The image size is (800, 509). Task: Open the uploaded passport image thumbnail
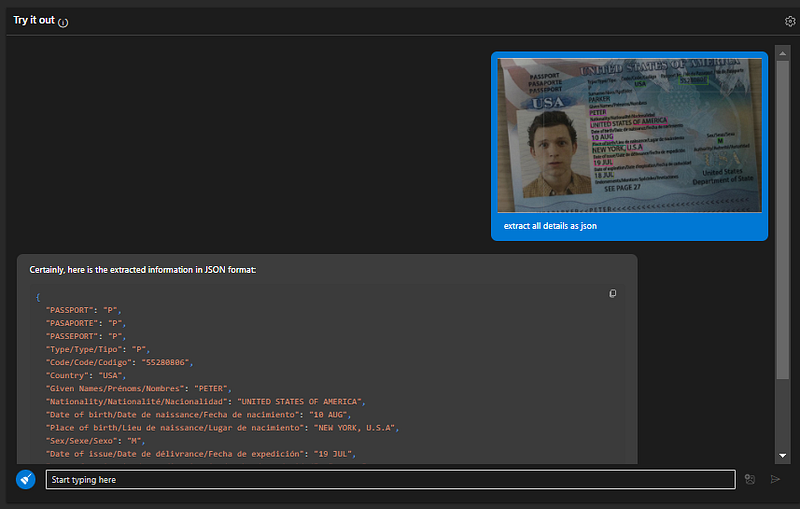coord(630,135)
